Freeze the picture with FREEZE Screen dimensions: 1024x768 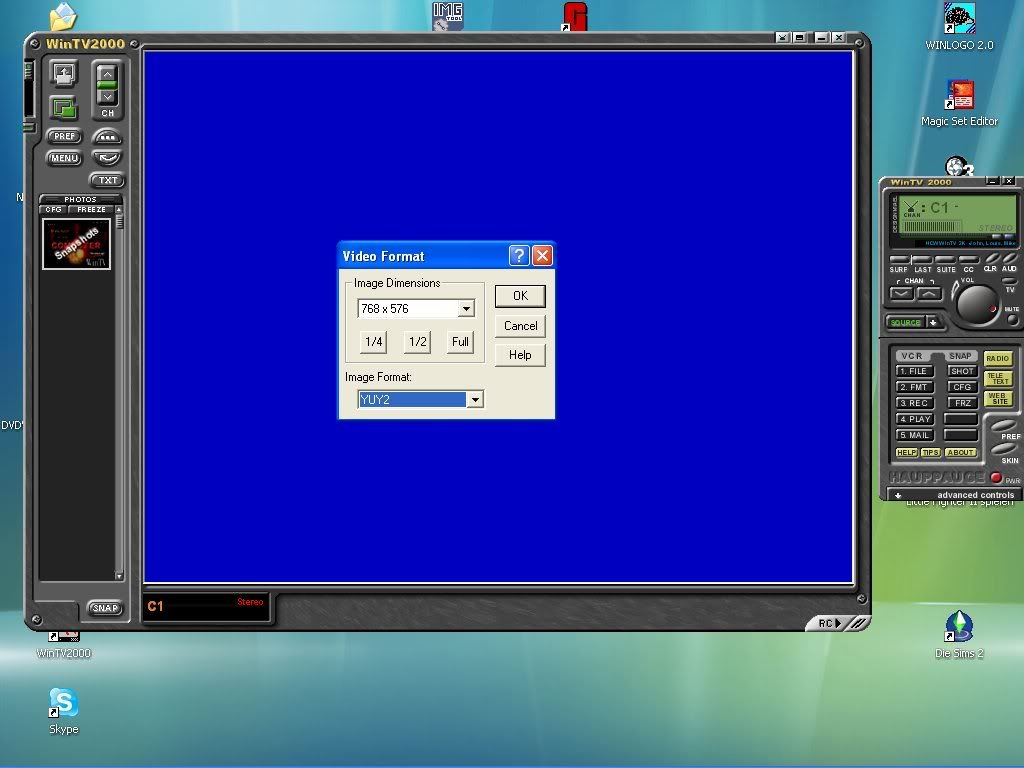[91, 210]
